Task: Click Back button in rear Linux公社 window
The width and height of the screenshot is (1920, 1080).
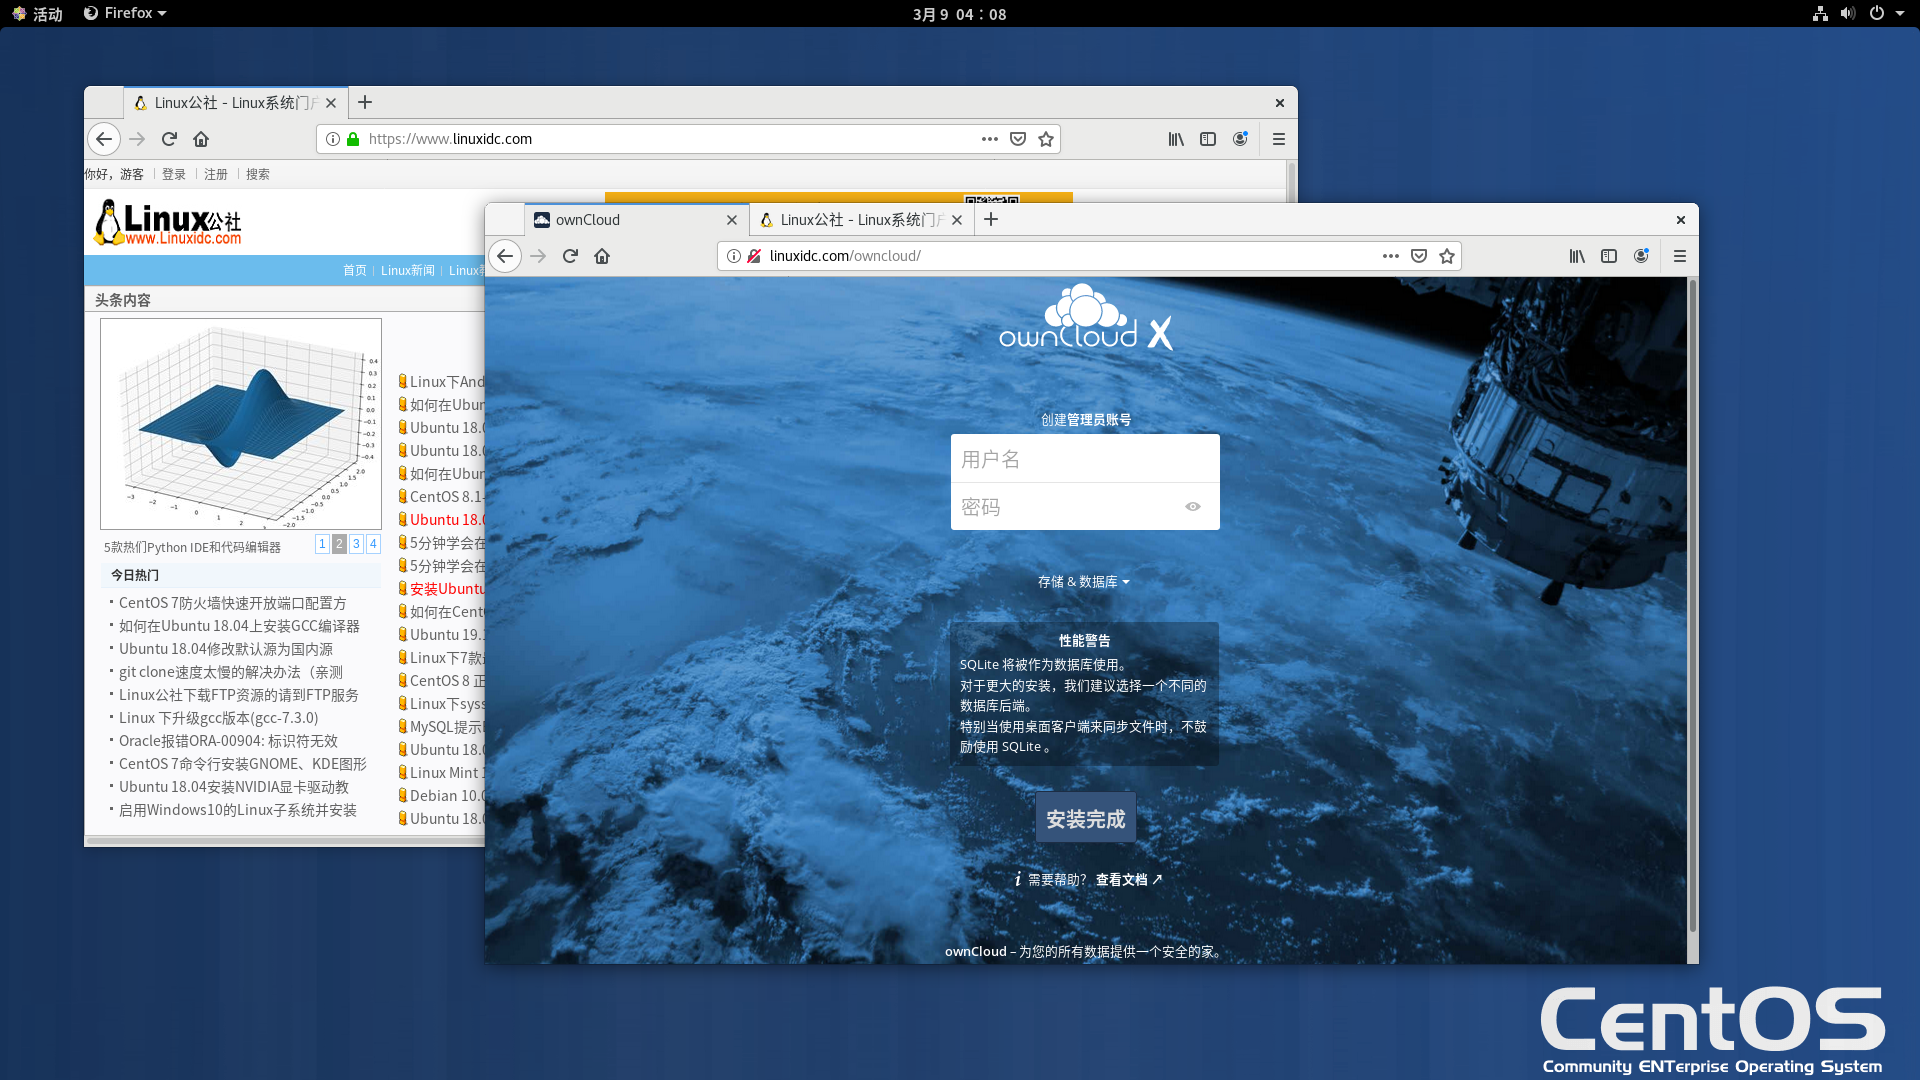Action: (104, 139)
